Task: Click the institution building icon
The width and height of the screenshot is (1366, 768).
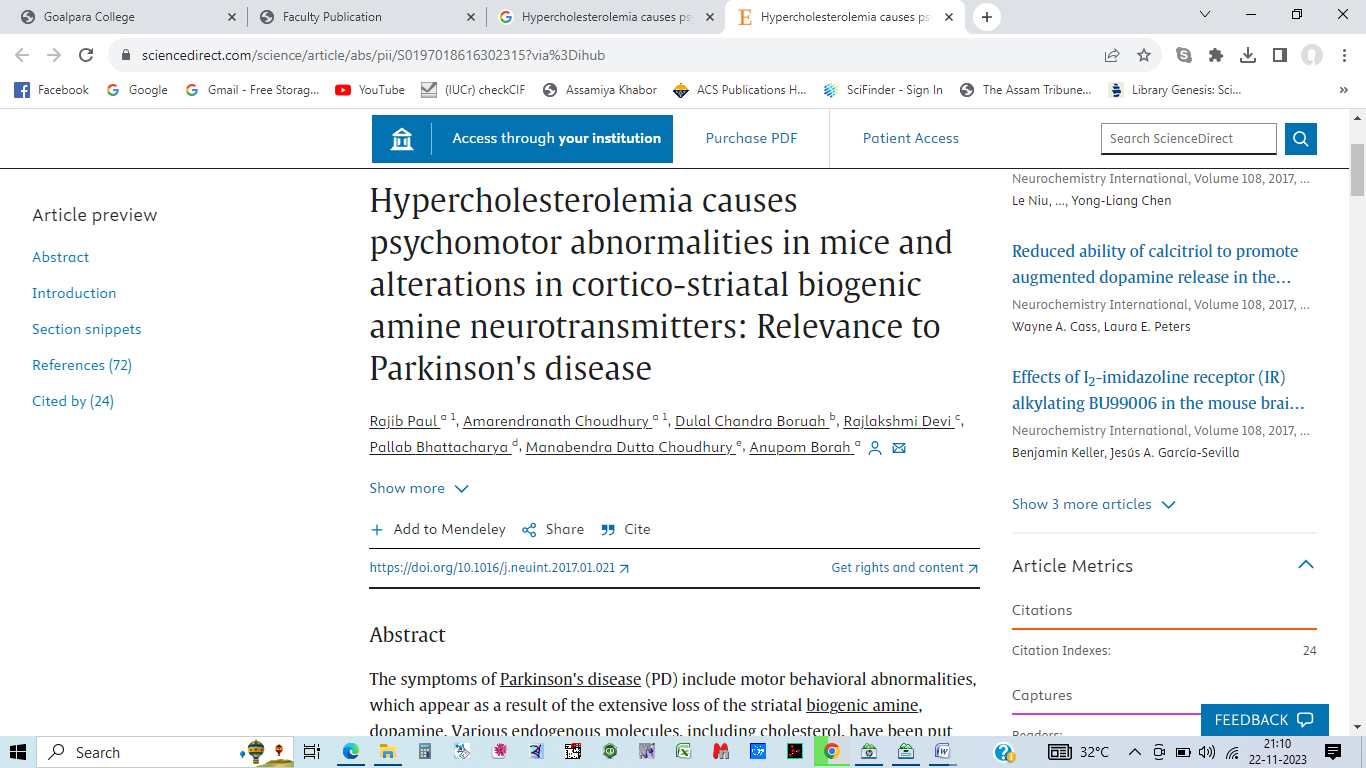Action: (x=402, y=139)
